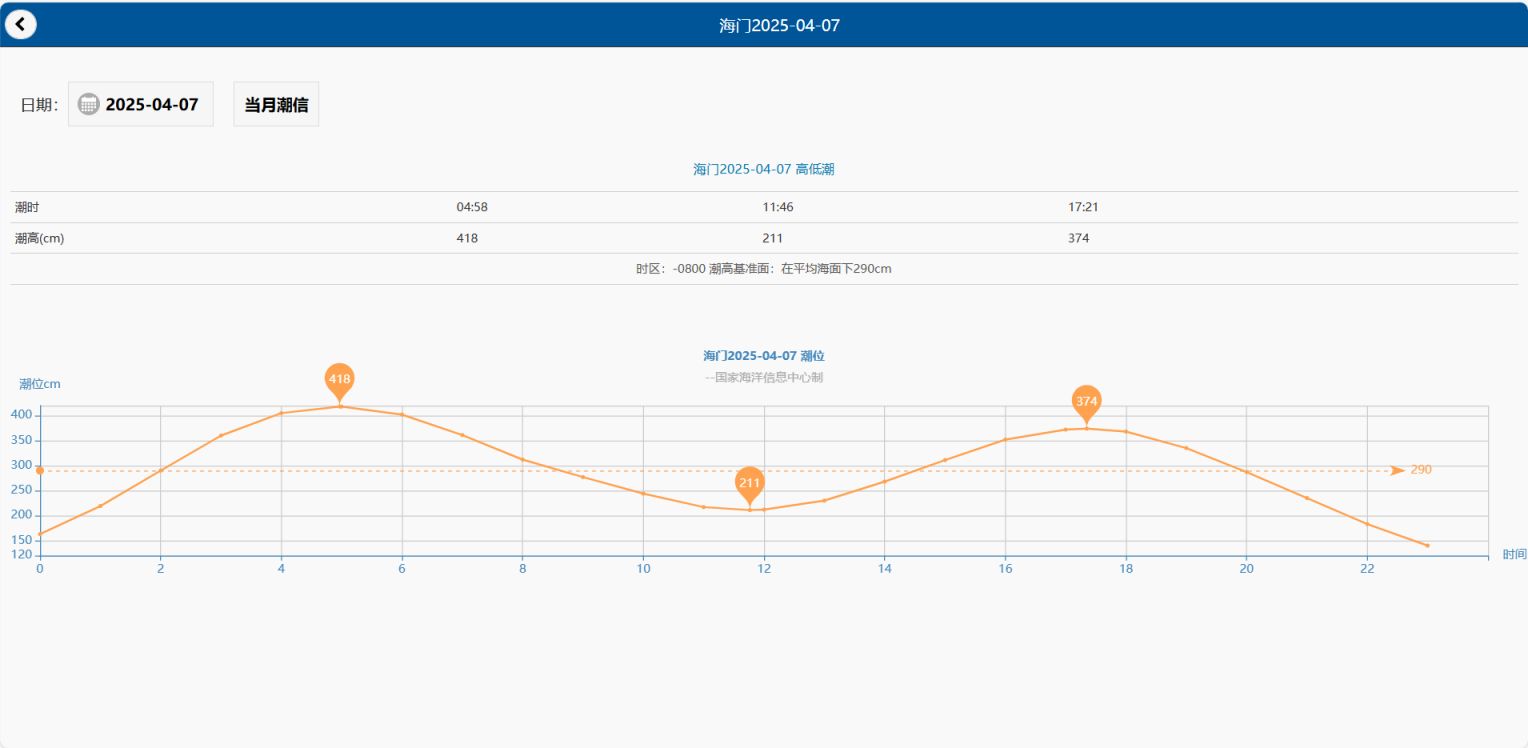Image resolution: width=1528 pixels, height=748 pixels.
Task: Click the 418 value in 潮高 row
Action: coord(467,238)
